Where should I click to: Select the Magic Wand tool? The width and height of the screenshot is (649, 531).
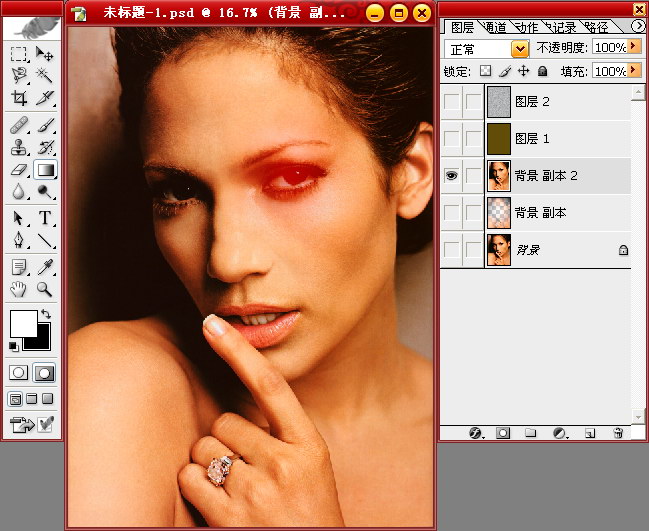[44, 75]
